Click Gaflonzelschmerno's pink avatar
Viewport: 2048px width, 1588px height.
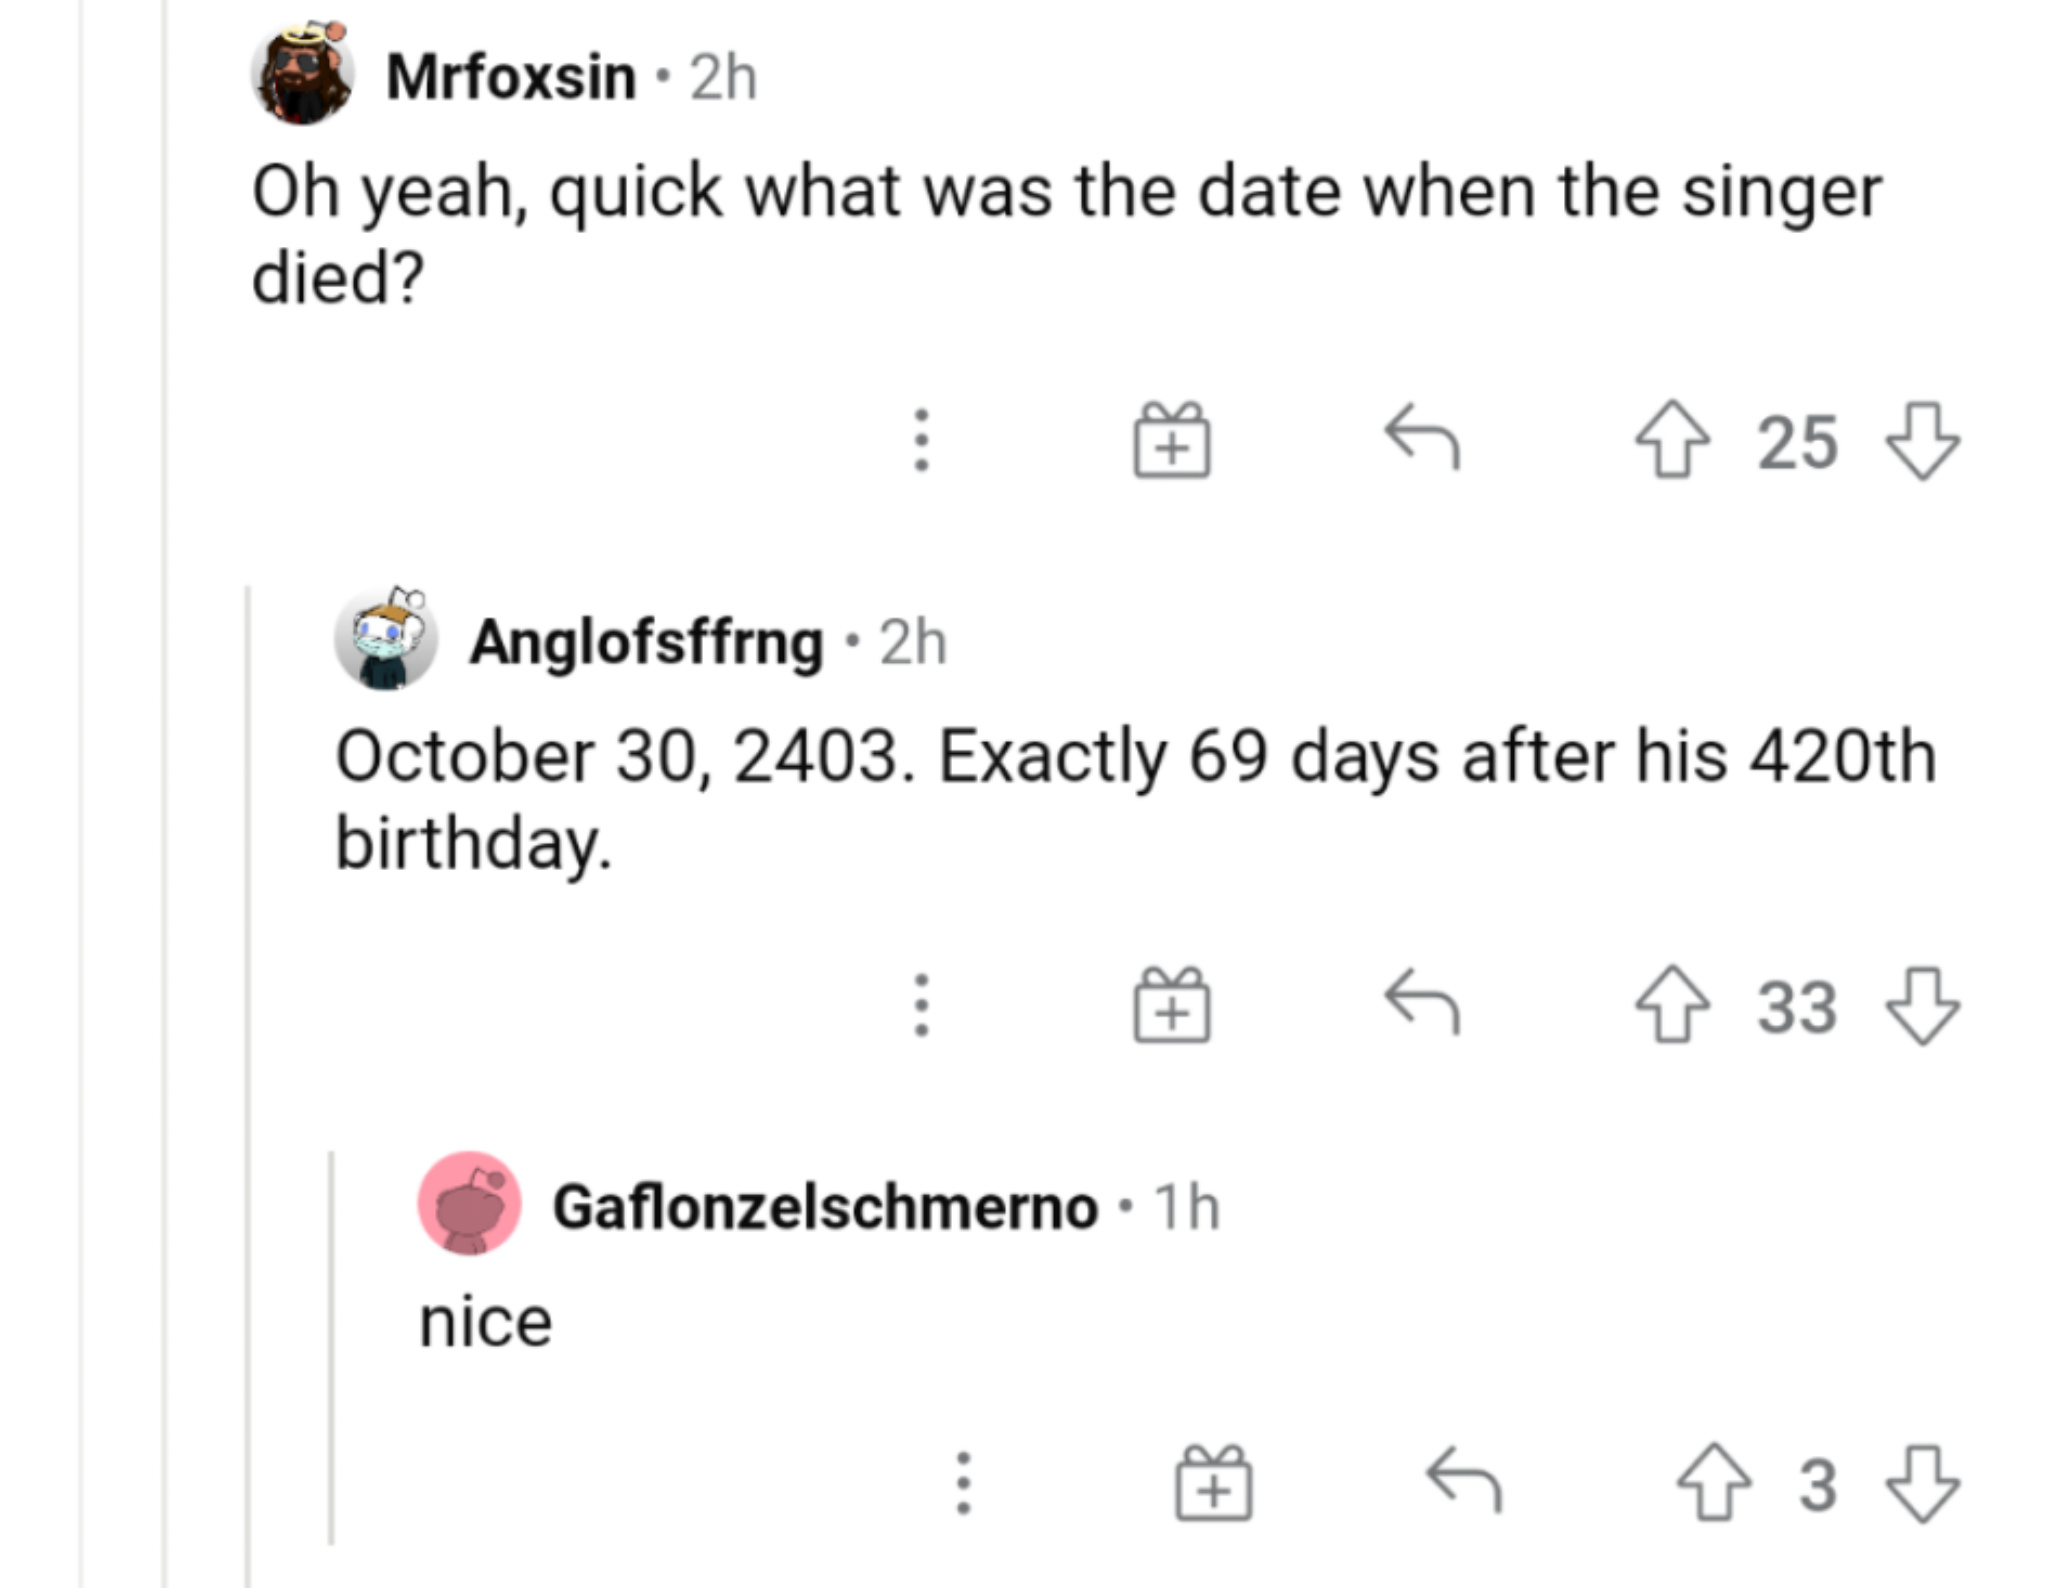tap(469, 1204)
